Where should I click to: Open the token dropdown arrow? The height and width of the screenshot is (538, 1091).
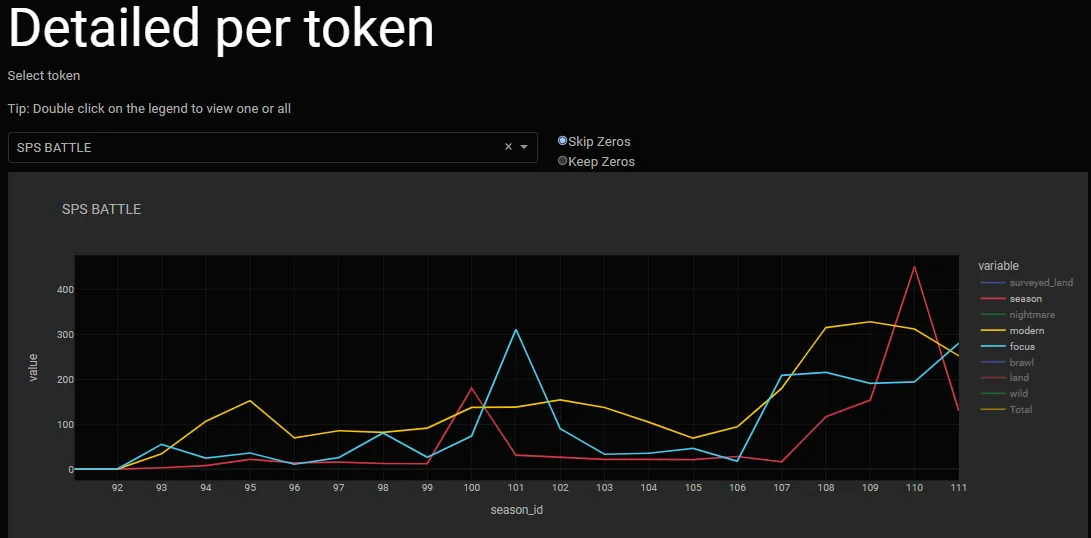(524, 147)
